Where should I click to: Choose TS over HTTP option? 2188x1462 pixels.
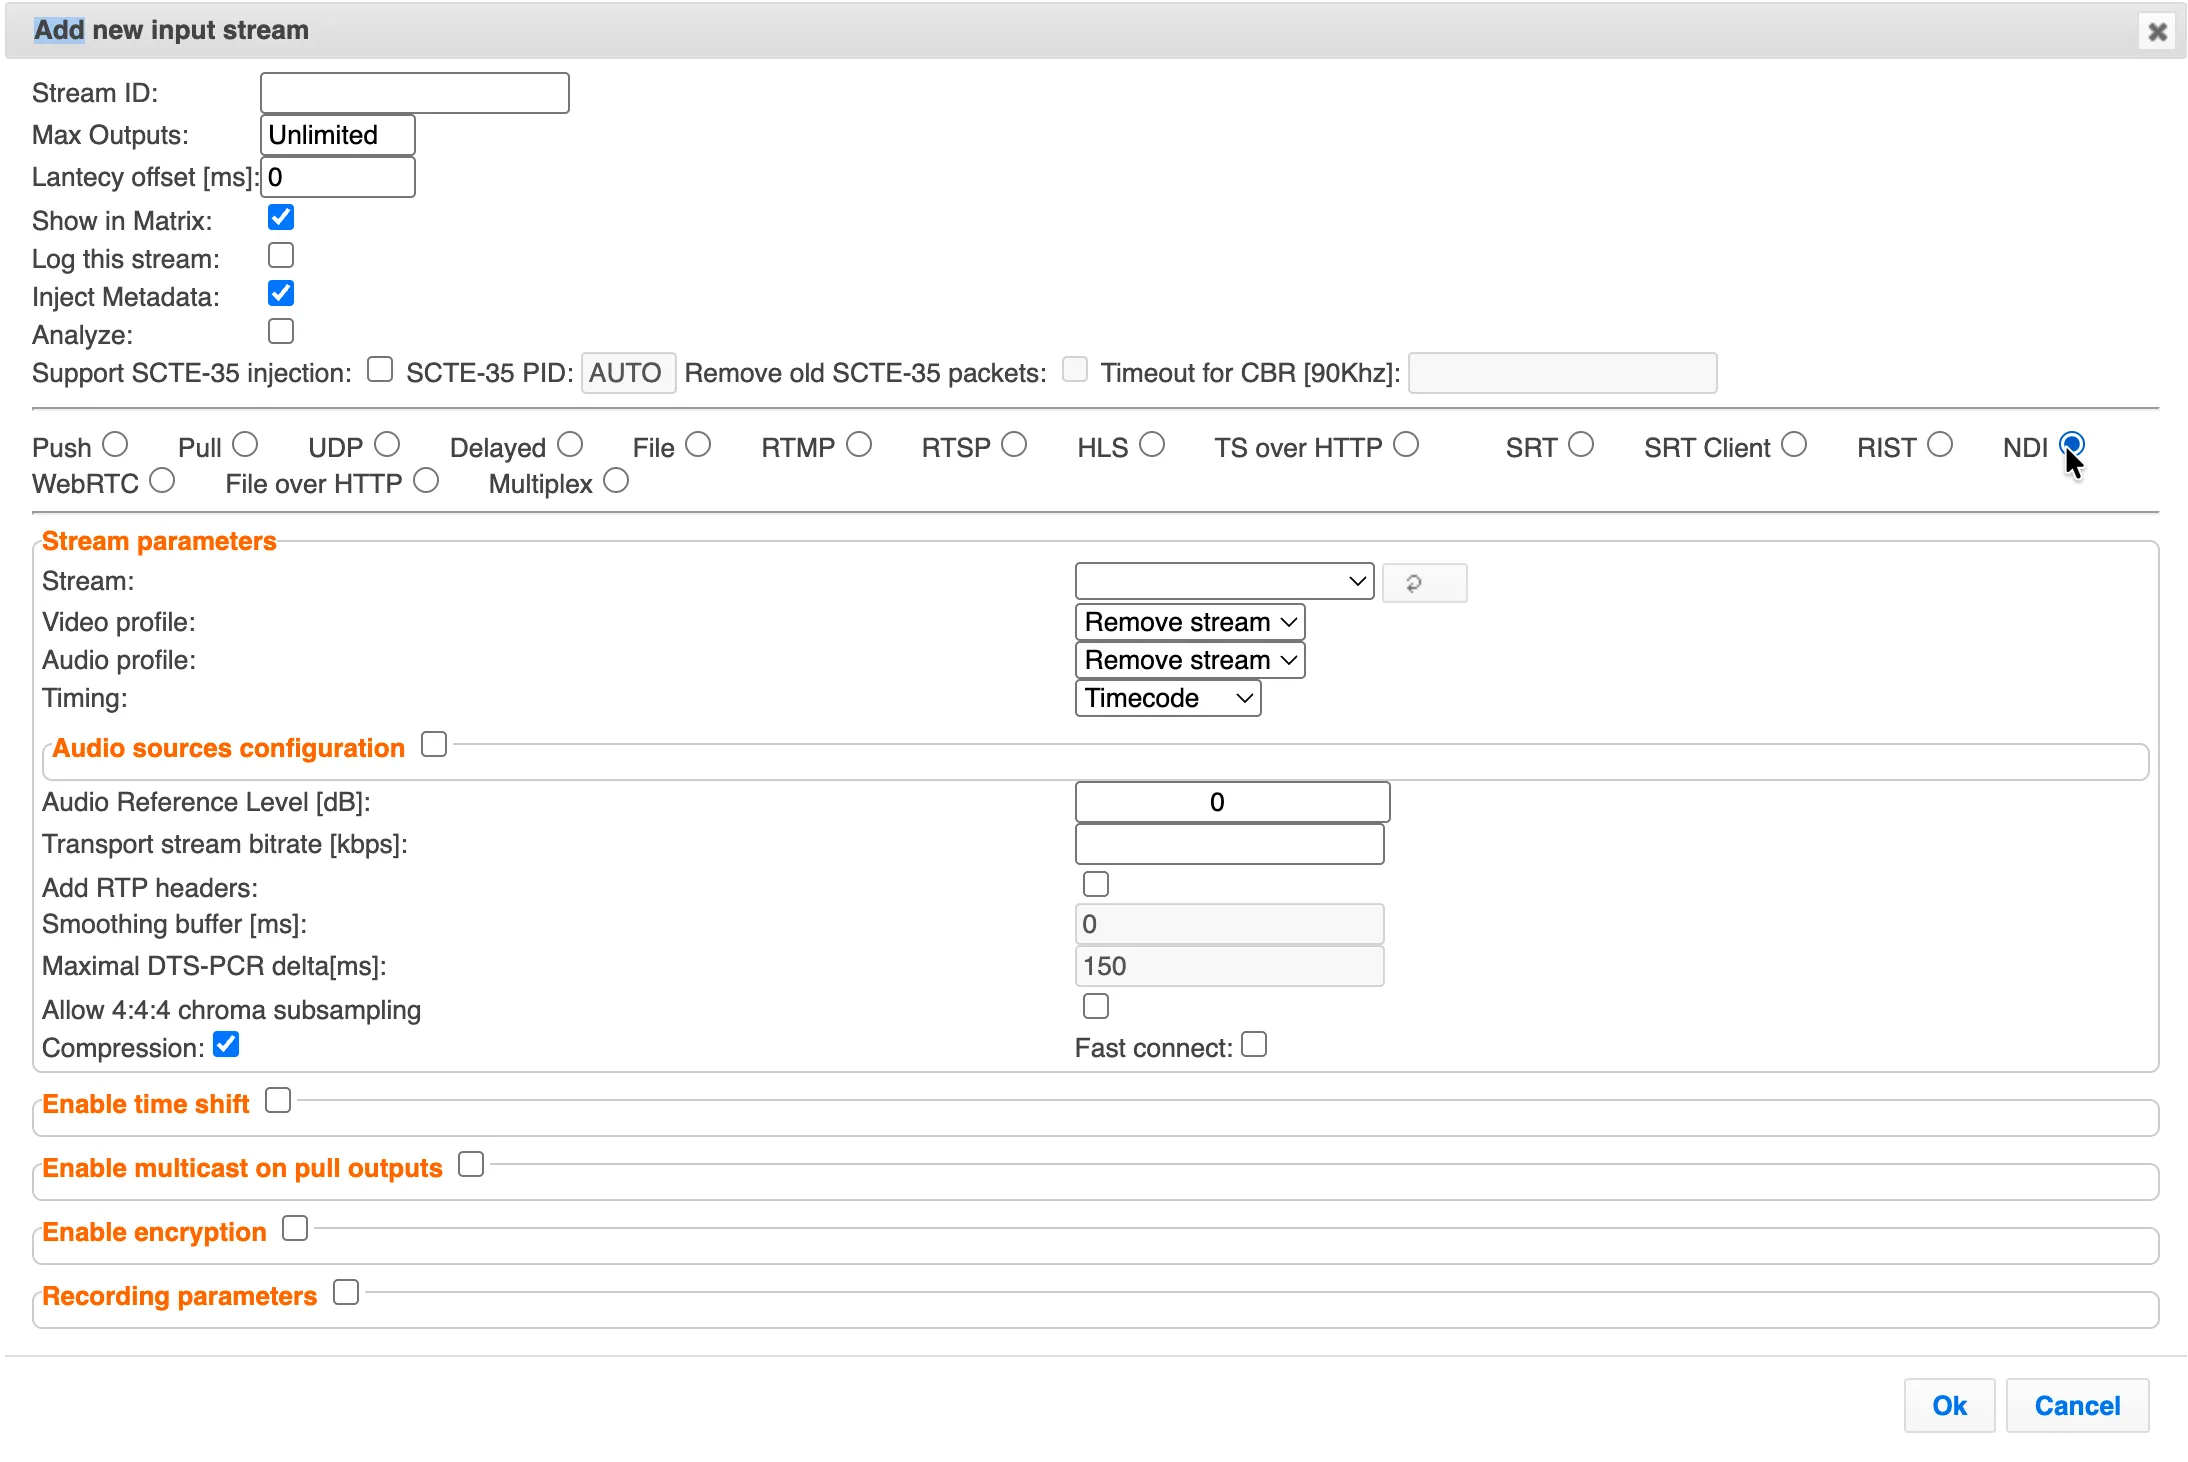pyautogui.click(x=1406, y=444)
